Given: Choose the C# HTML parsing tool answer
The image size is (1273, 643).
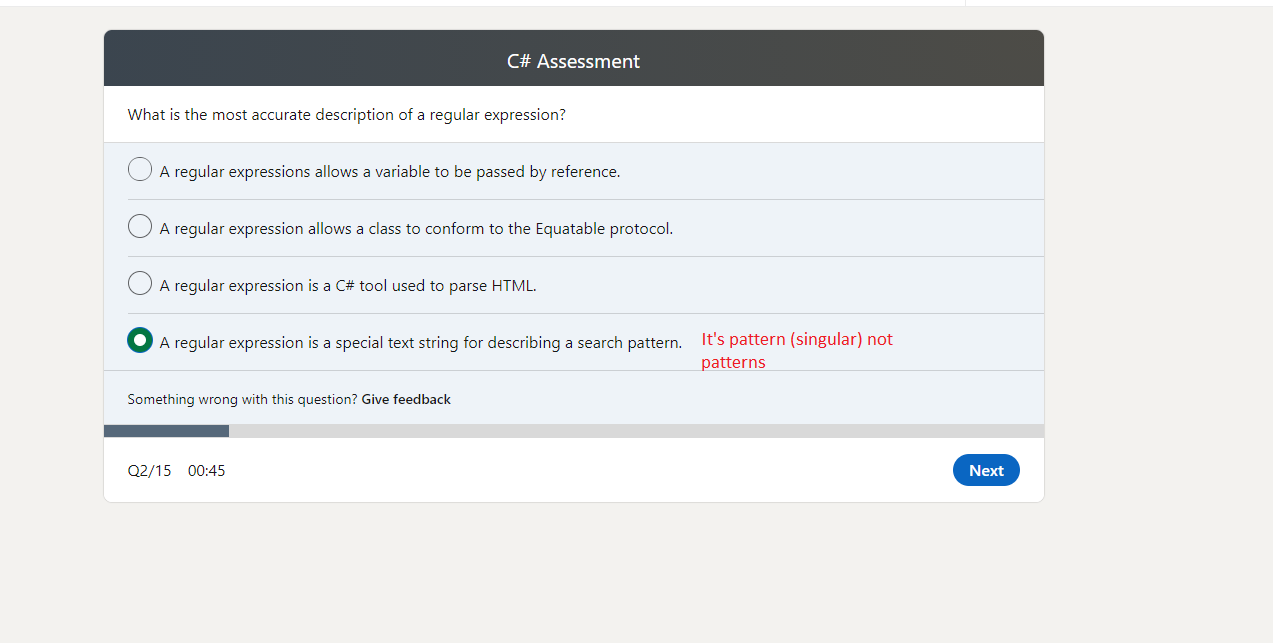Looking at the screenshot, I should click(x=139, y=282).
